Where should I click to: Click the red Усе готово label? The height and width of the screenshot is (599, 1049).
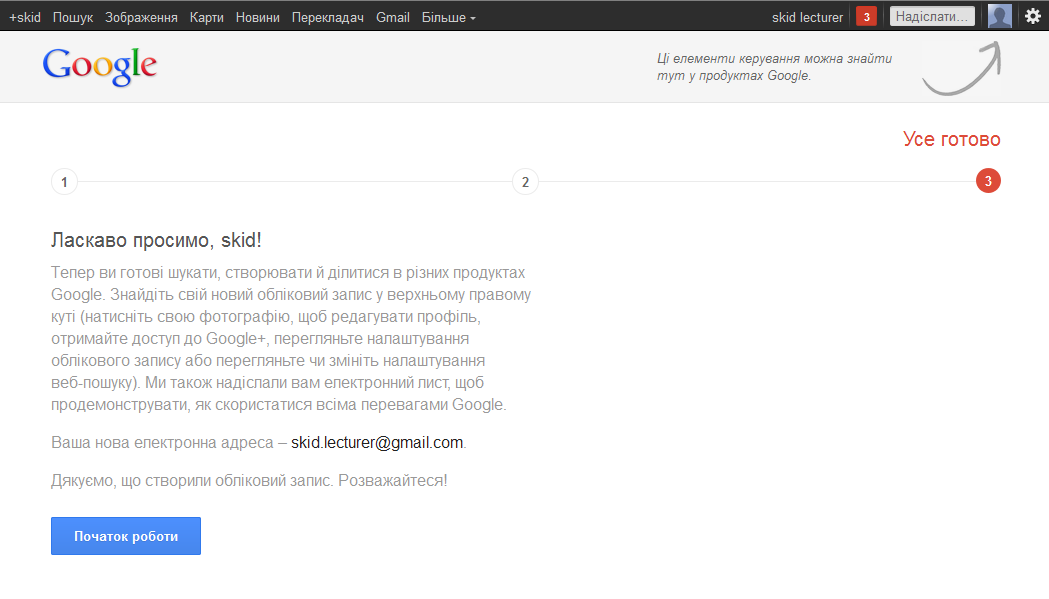point(951,139)
